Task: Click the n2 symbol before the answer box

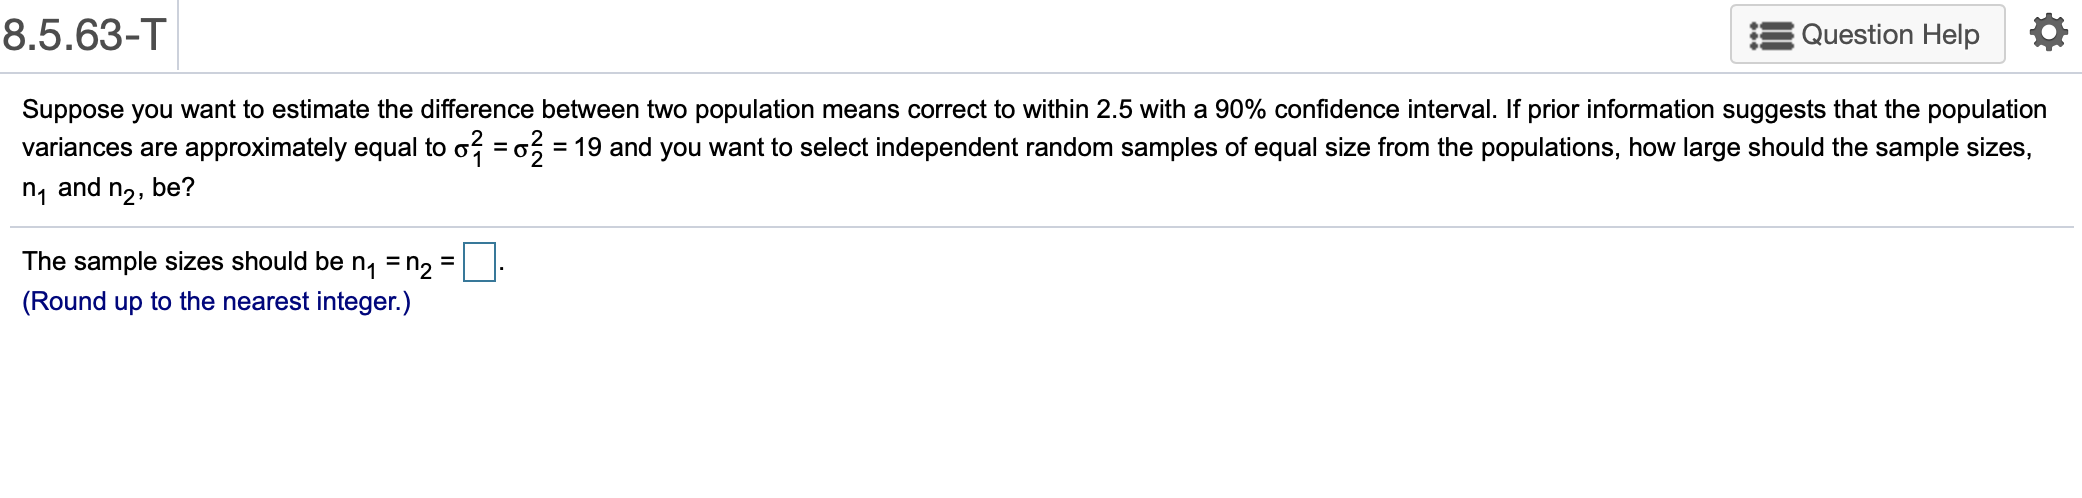Action: point(418,264)
